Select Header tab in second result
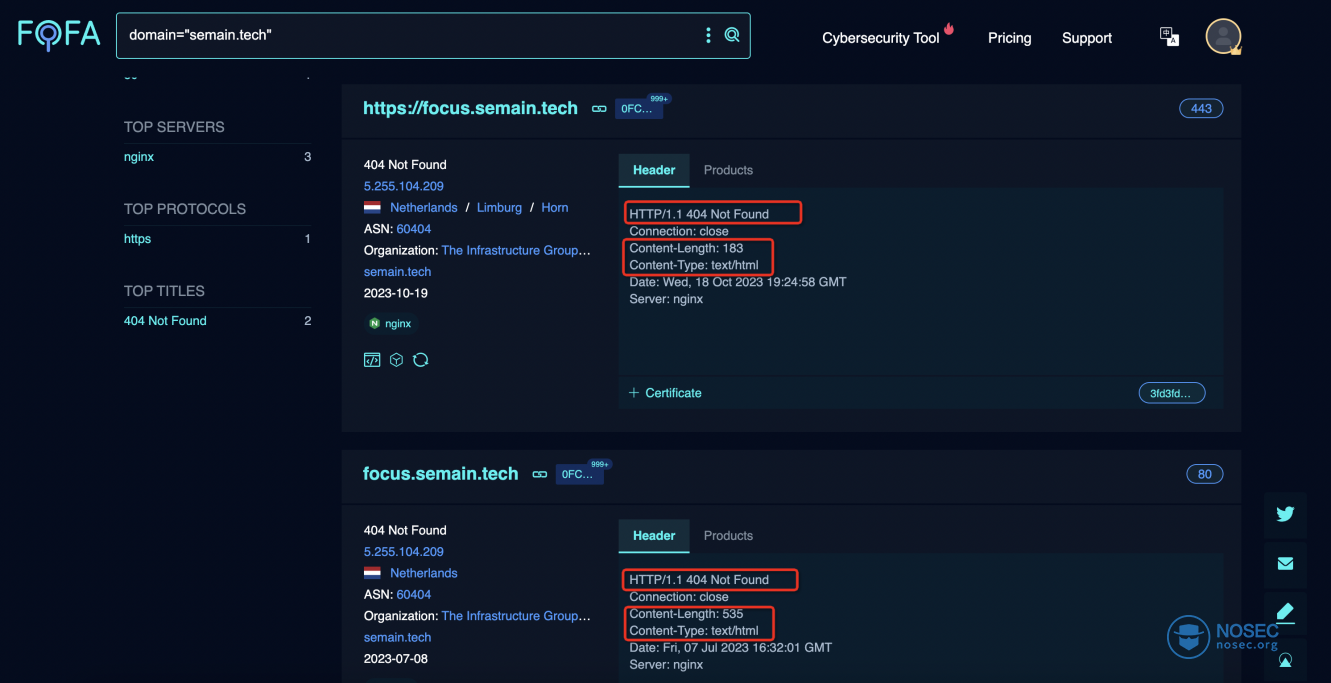Image resolution: width=1331 pixels, height=683 pixels. [654, 536]
